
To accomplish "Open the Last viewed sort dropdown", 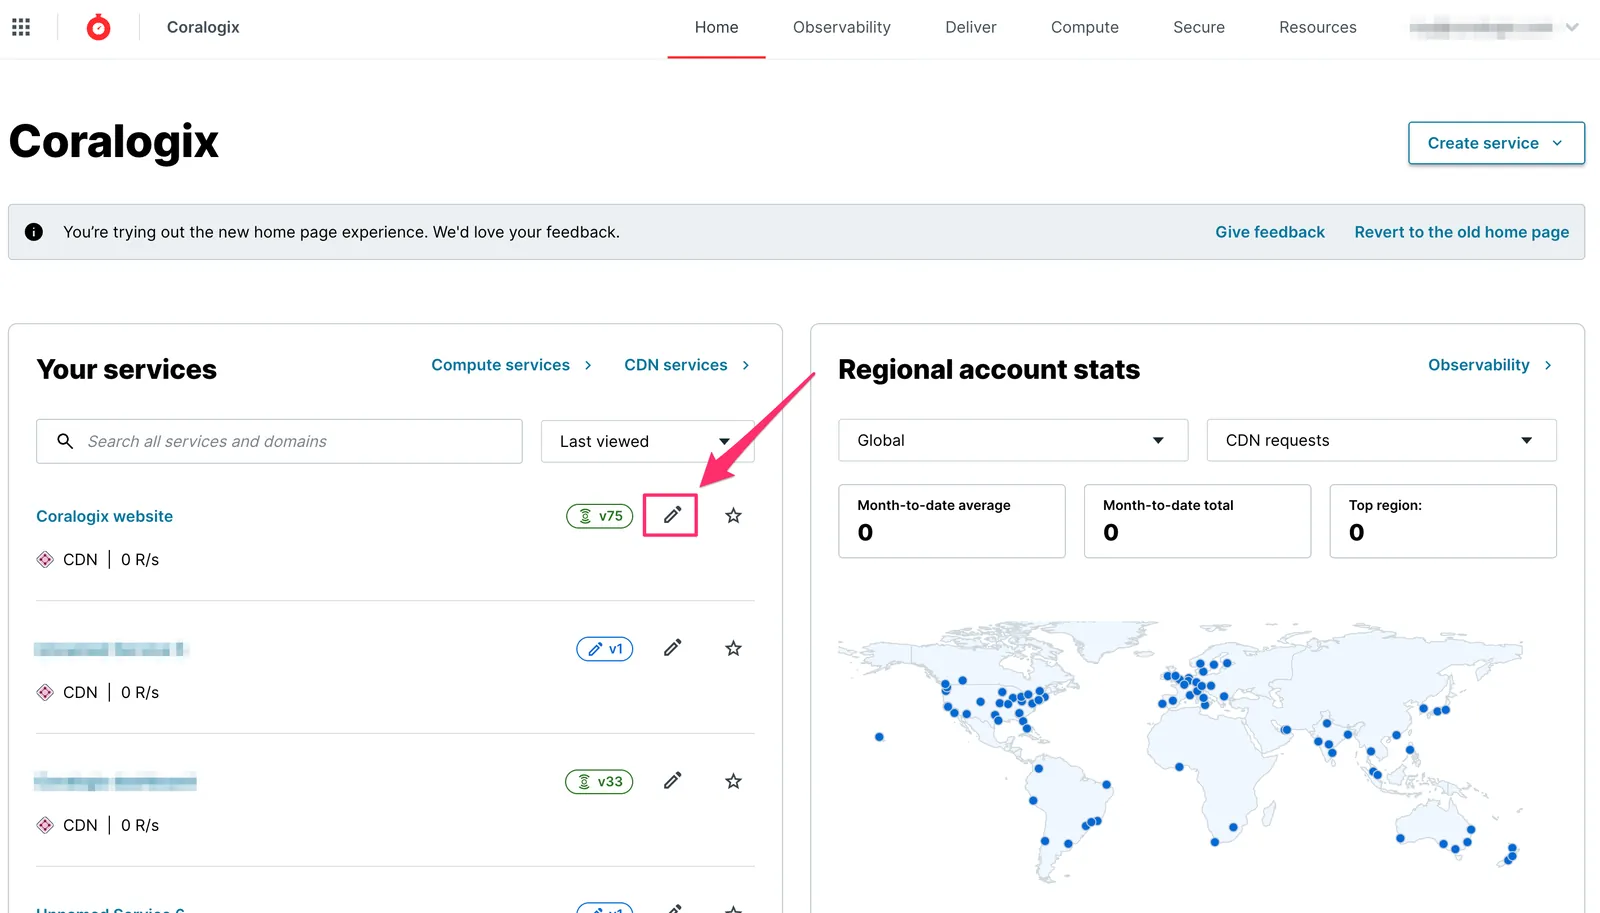I will [x=647, y=441].
